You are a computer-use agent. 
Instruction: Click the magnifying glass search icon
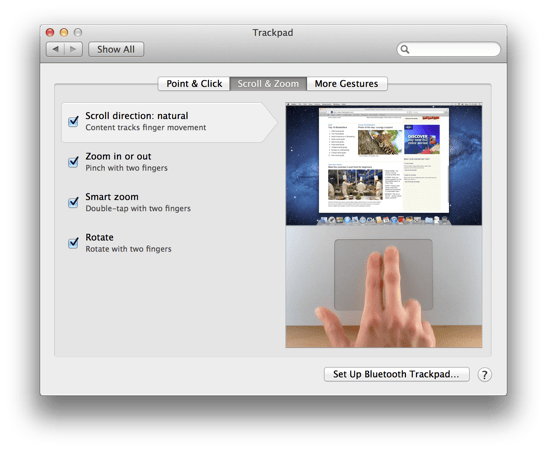405,49
